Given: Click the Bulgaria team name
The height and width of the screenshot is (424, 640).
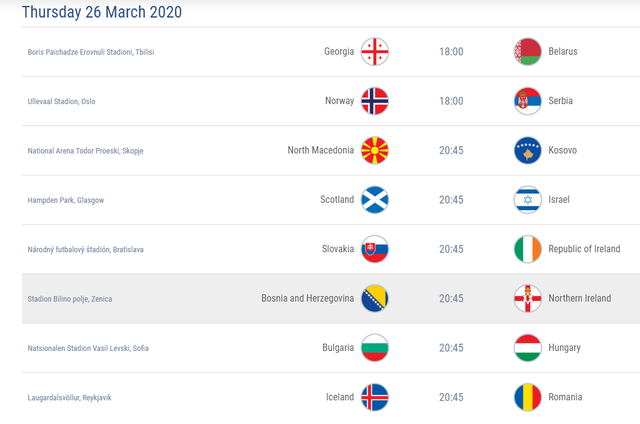Looking at the screenshot, I should (338, 348).
